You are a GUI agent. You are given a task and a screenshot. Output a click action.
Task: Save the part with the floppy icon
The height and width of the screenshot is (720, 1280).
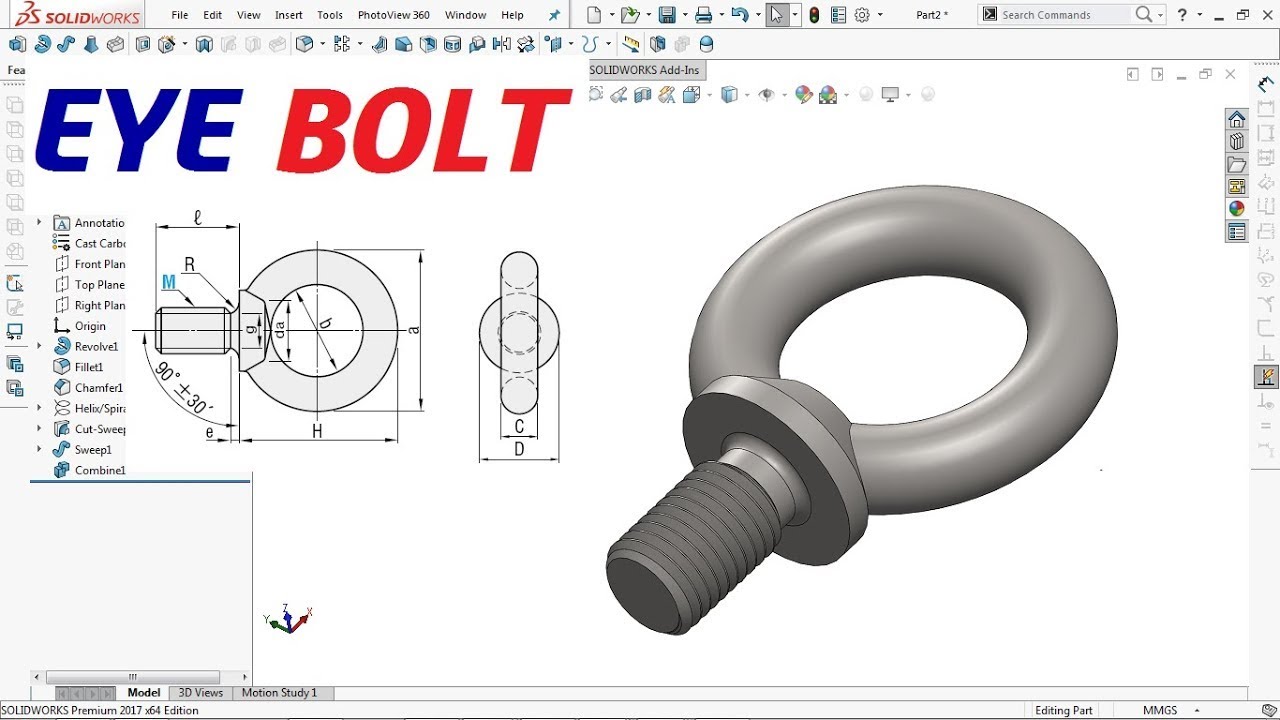(x=667, y=15)
